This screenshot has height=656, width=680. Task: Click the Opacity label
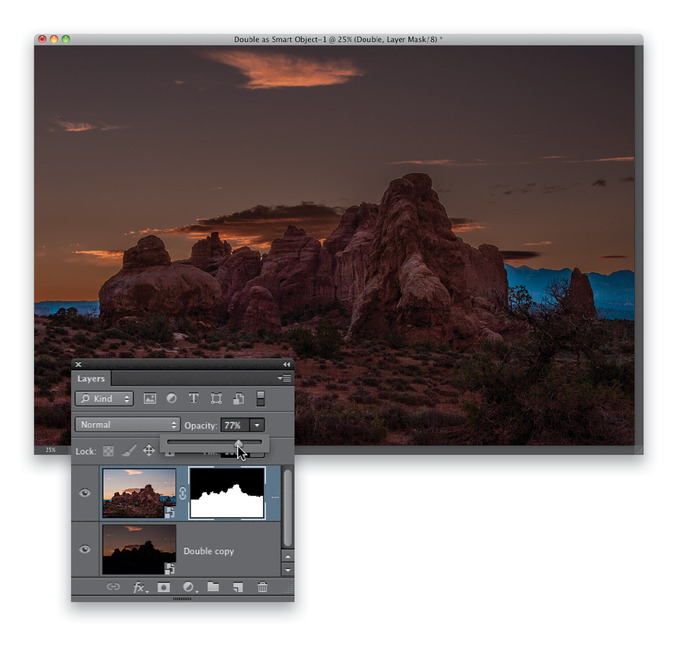(x=200, y=426)
